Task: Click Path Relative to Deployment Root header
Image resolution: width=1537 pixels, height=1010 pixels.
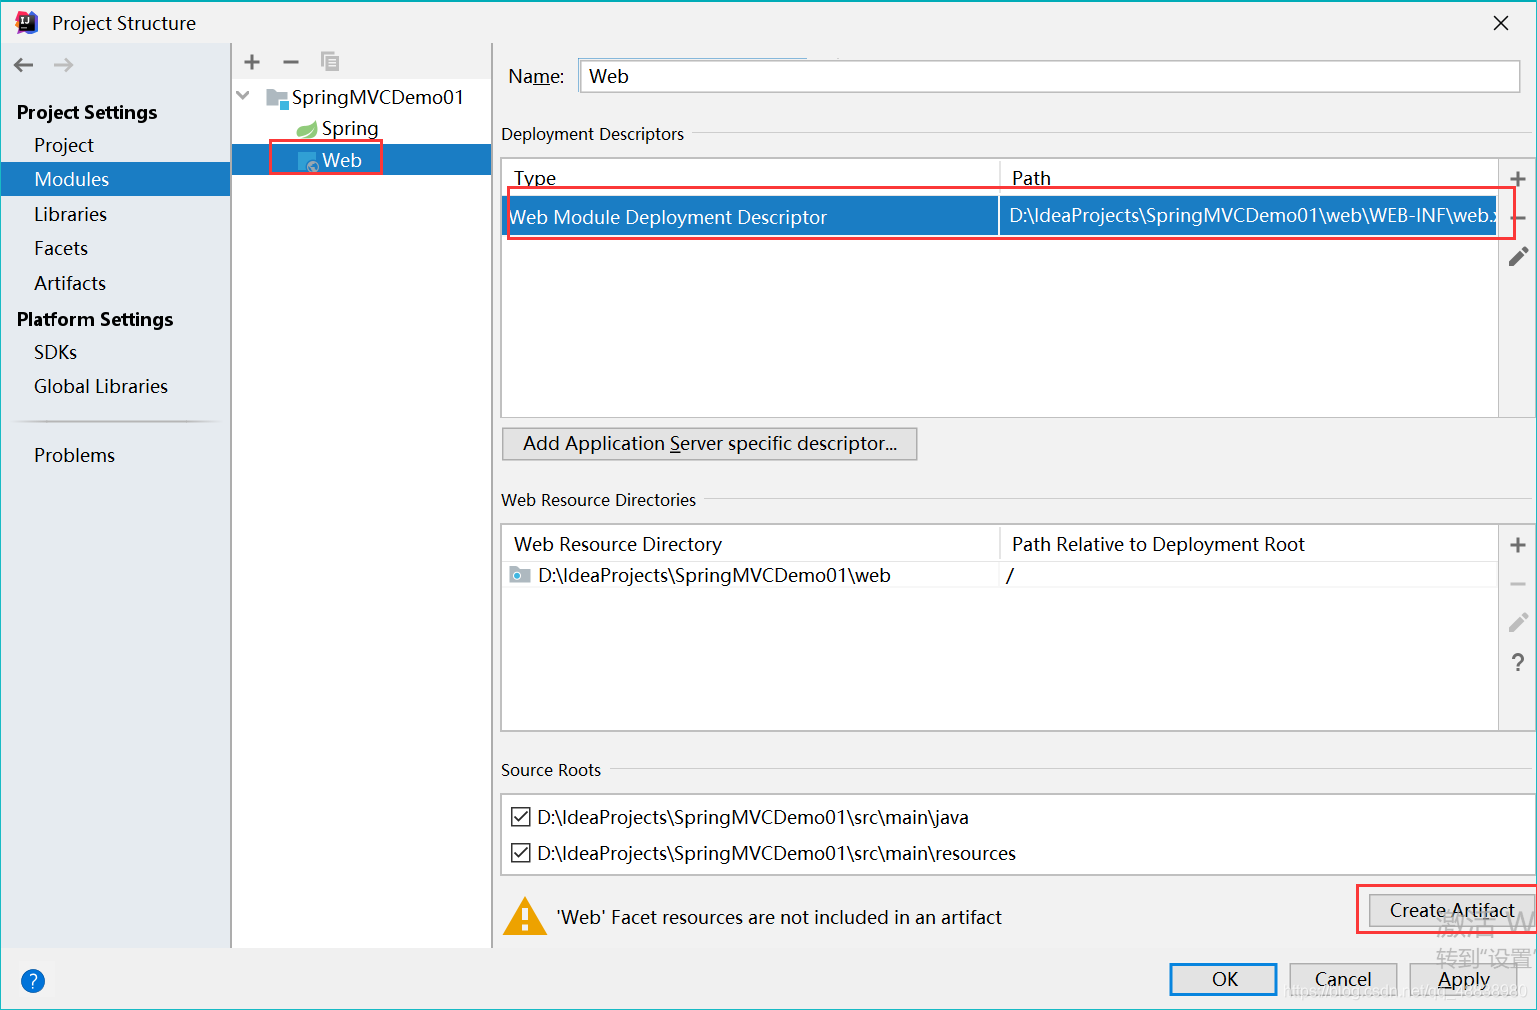Action: pyautogui.click(x=1158, y=544)
